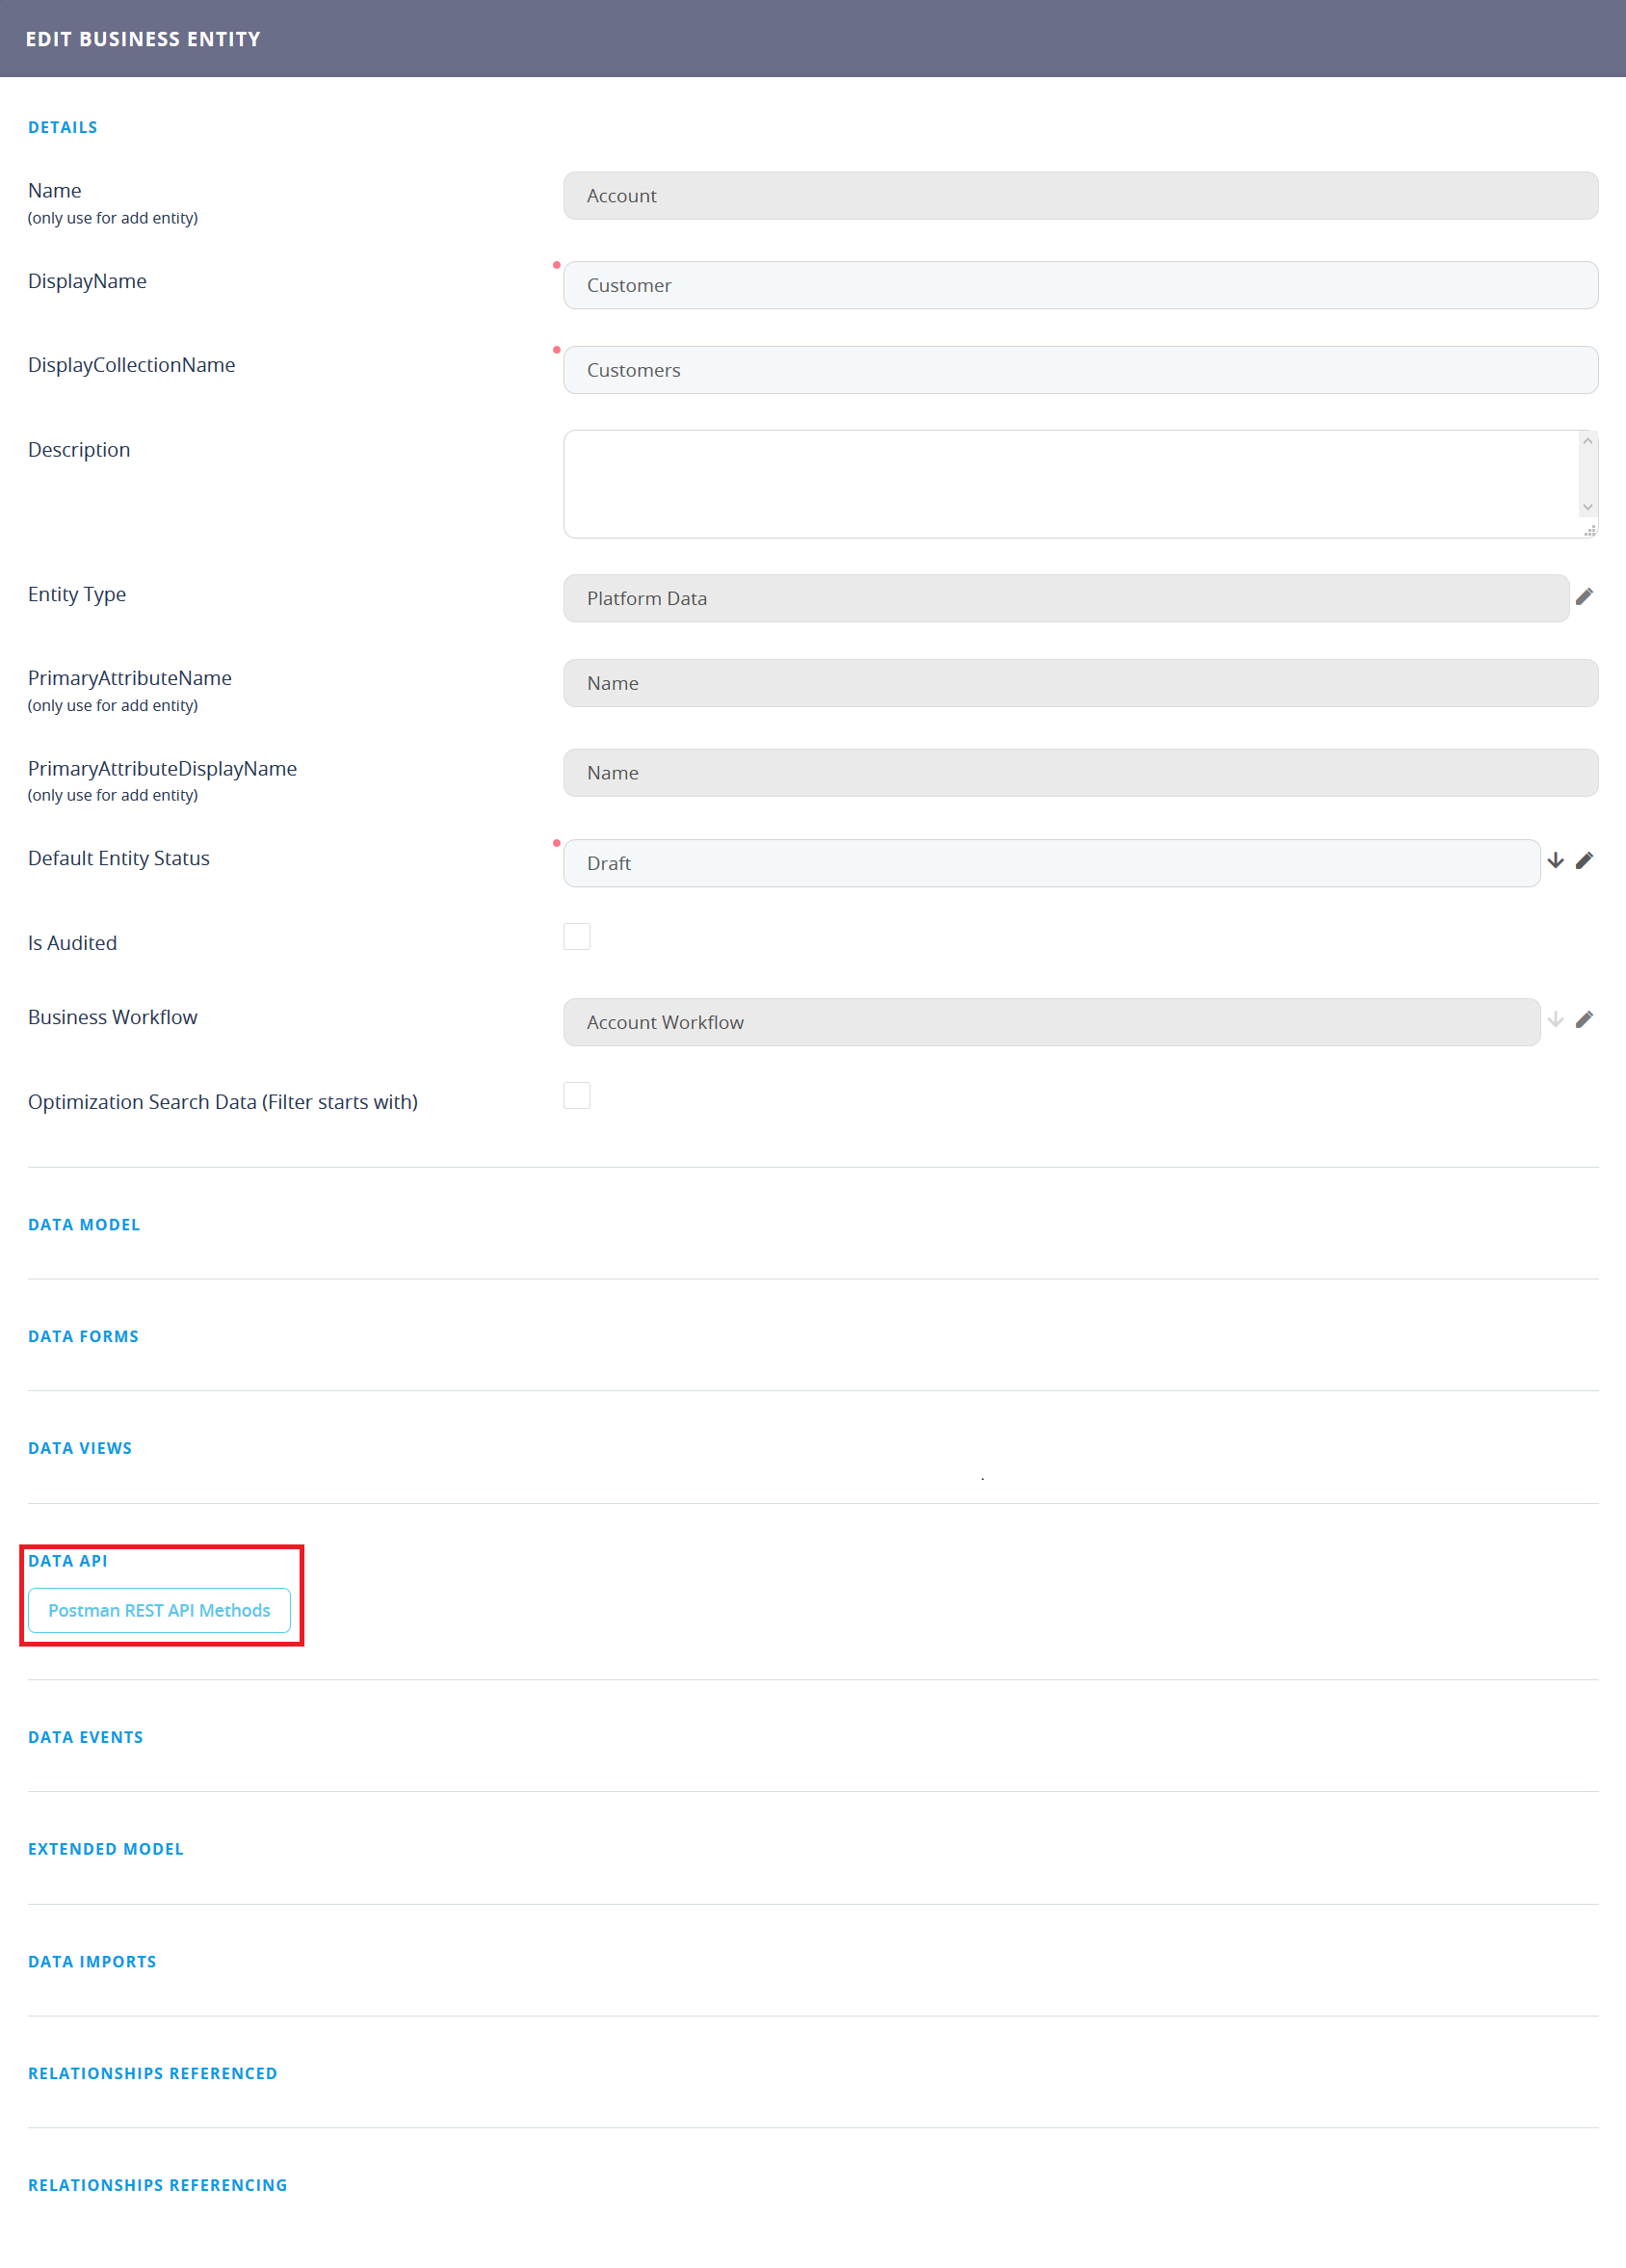Open Relationships Referenced section
1626x2268 pixels.
point(152,2074)
